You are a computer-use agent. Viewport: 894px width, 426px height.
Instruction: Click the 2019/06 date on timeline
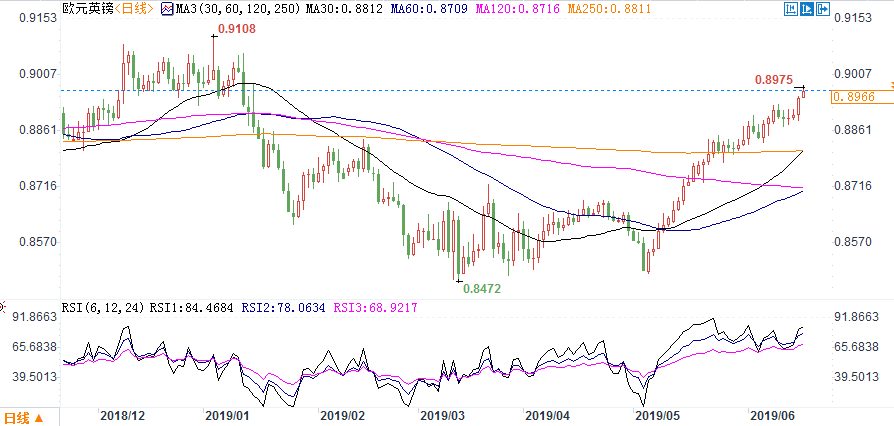tap(773, 413)
